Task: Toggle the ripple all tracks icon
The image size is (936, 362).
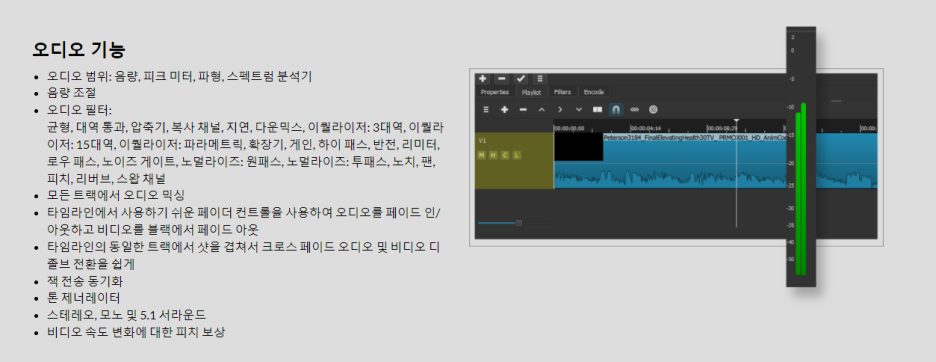Action: [653, 110]
